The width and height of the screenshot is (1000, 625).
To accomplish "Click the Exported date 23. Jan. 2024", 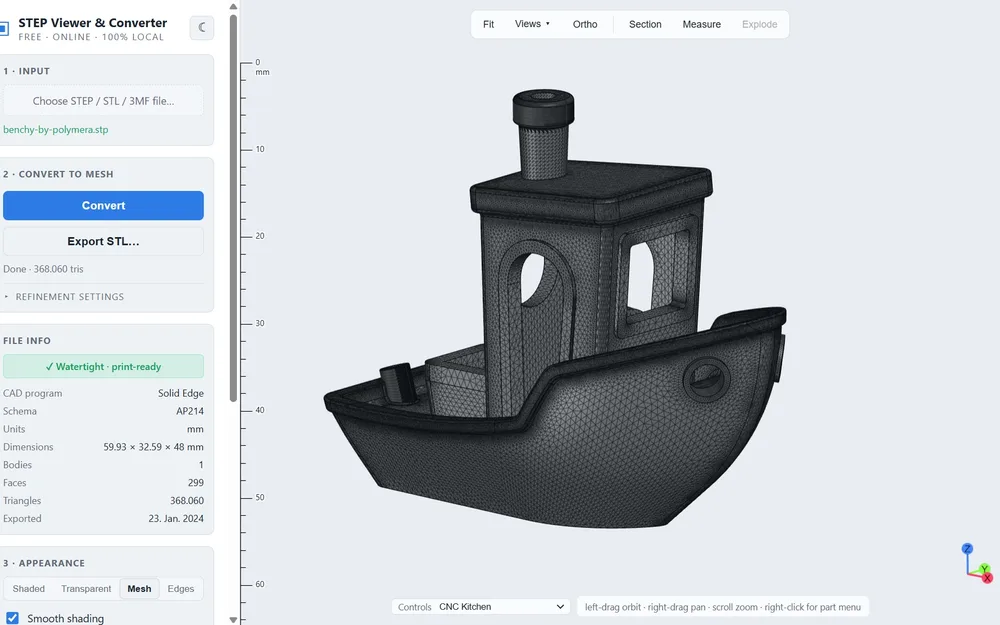I will pyautogui.click(x=176, y=518).
